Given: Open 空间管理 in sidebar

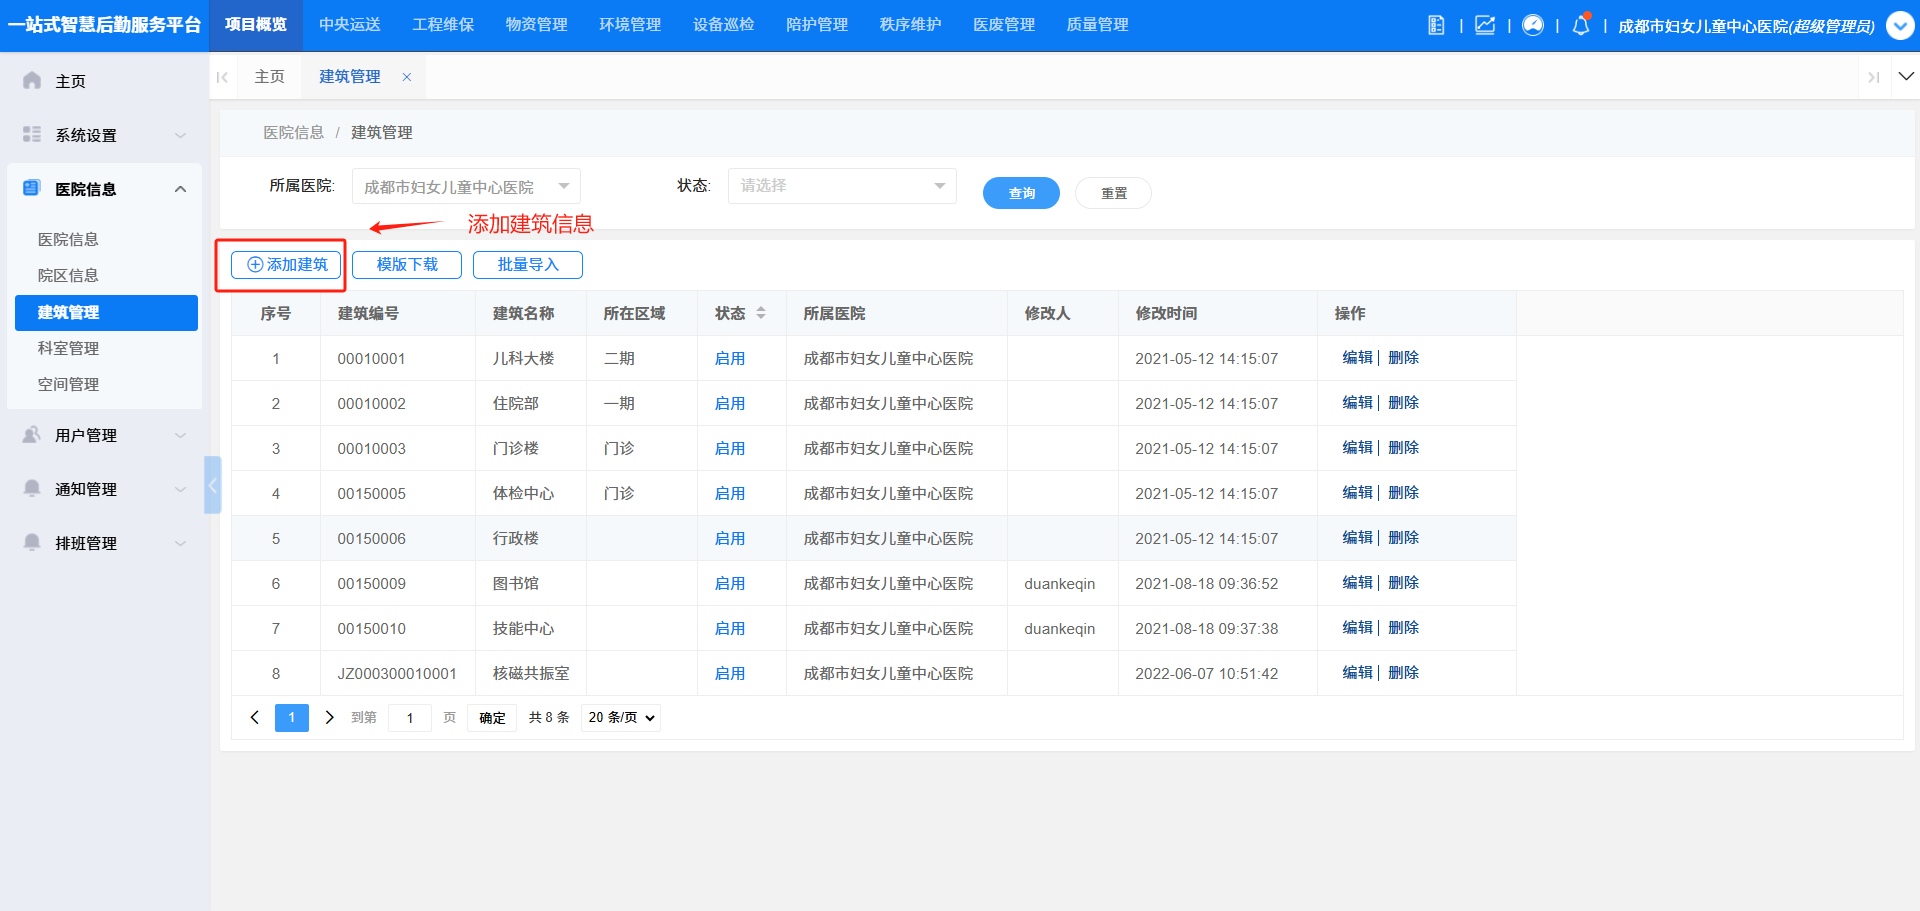Looking at the screenshot, I should click(x=68, y=384).
